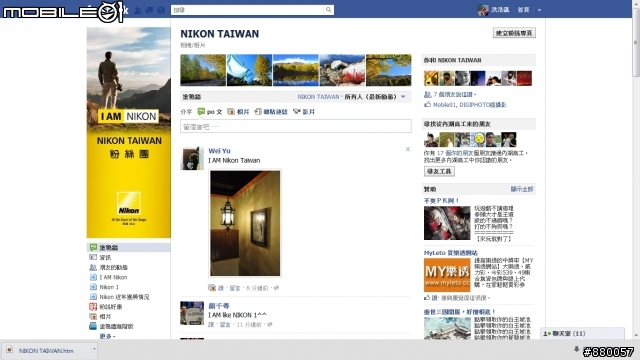Screen dimensions: 640x360
Task: Show all sponsored ads link
Action: tap(522, 189)
